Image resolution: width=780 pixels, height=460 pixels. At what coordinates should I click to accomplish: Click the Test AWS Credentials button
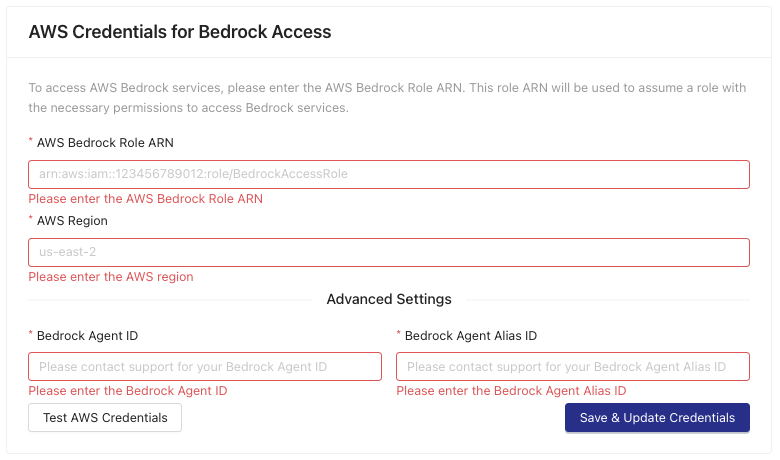coord(105,417)
